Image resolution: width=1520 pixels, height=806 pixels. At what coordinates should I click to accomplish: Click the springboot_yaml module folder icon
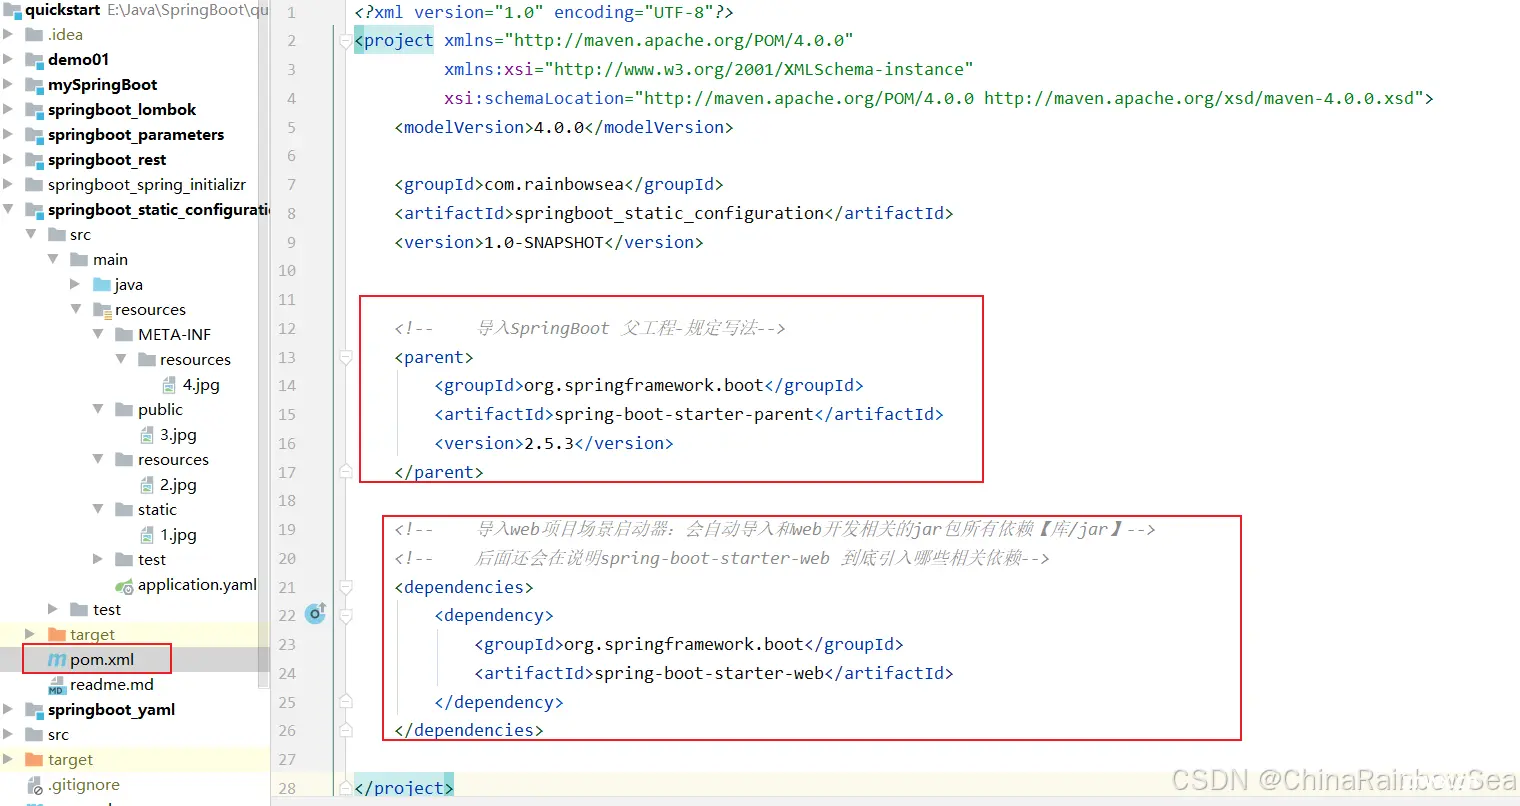point(34,710)
